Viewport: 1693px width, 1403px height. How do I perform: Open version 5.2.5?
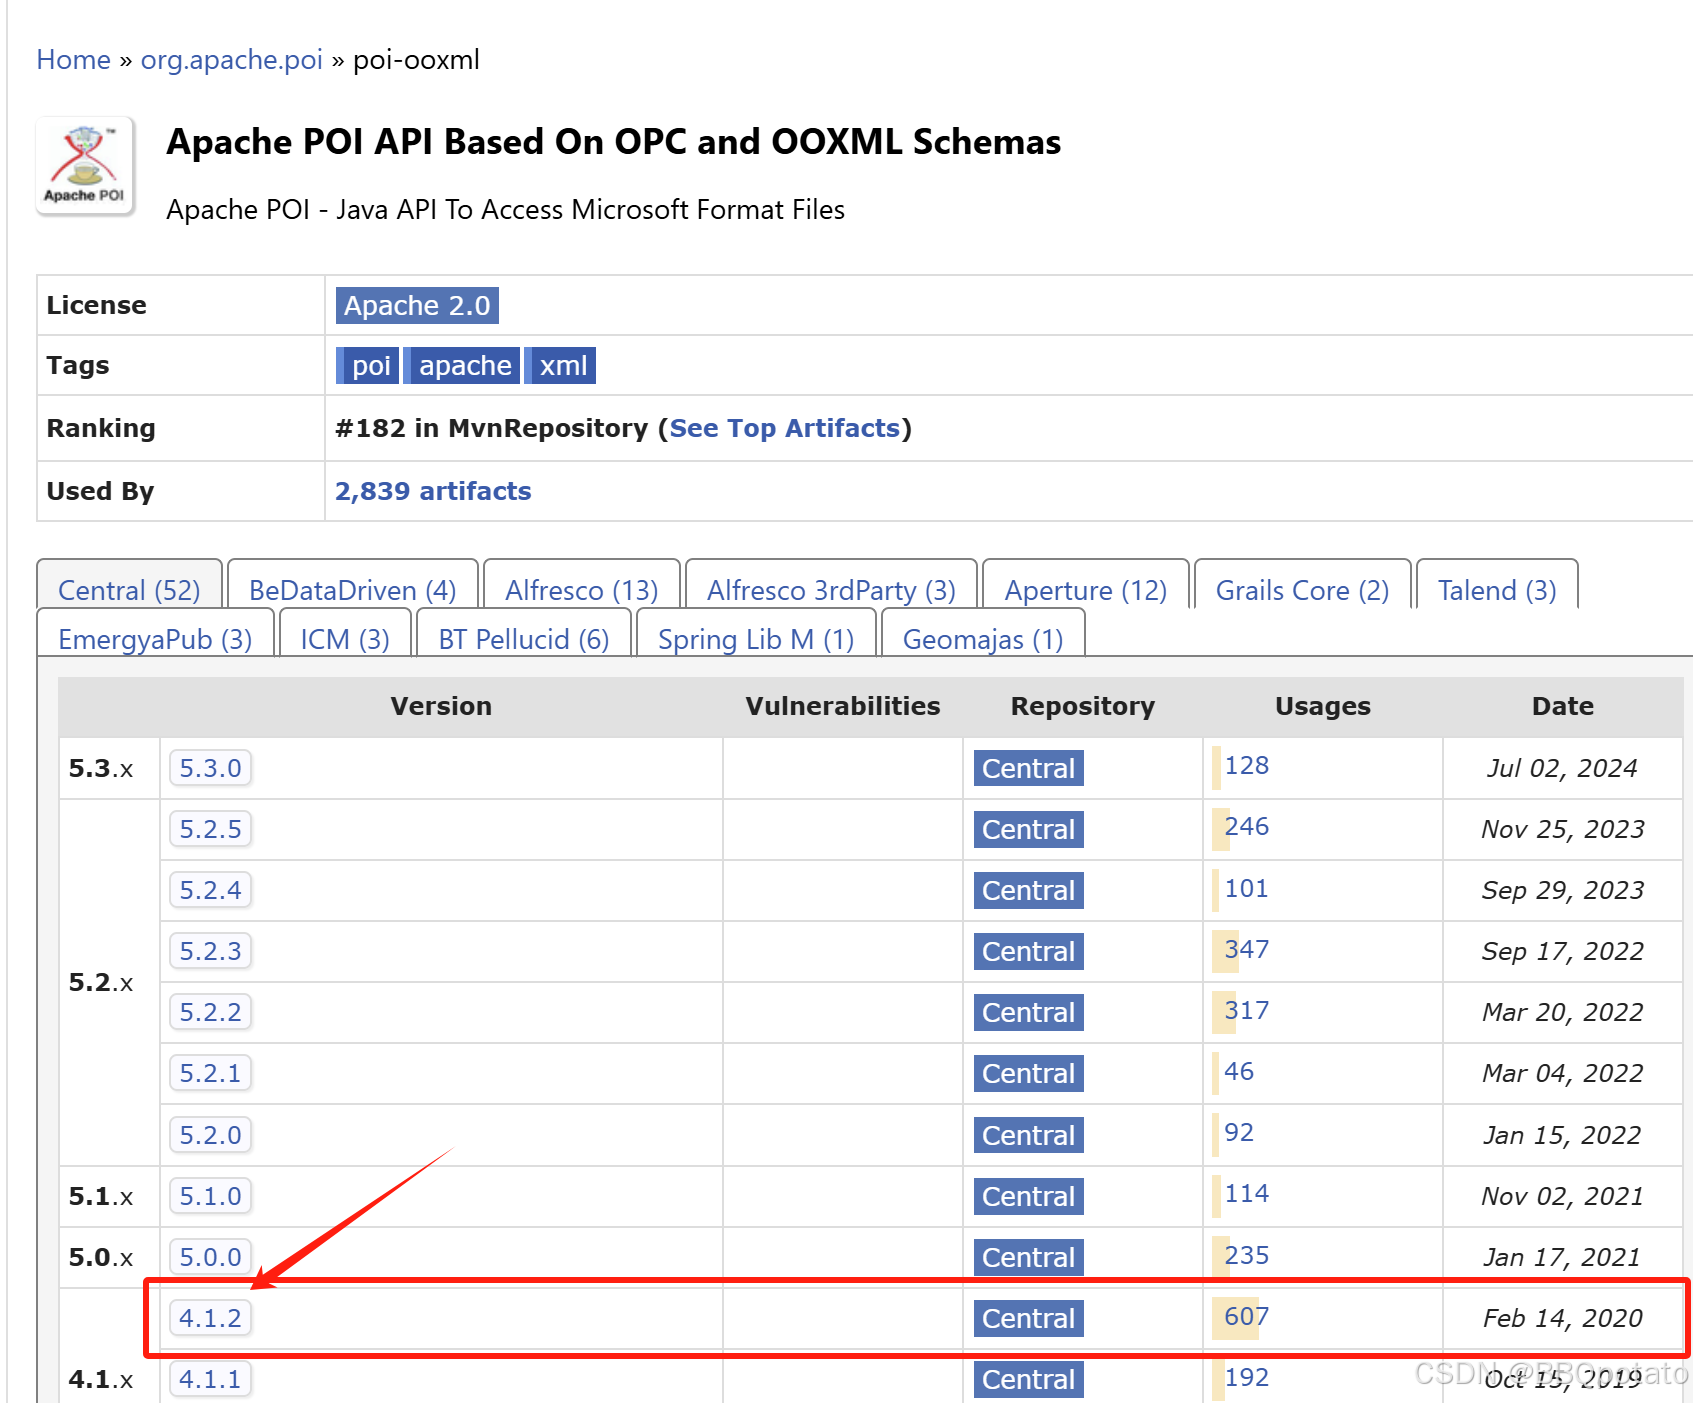pos(210,829)
